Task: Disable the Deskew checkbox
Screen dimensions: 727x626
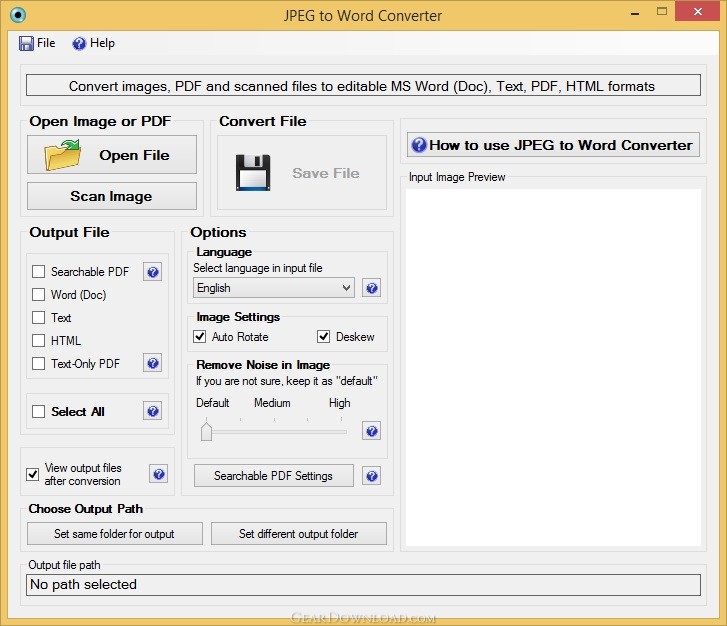Action: 324,336
